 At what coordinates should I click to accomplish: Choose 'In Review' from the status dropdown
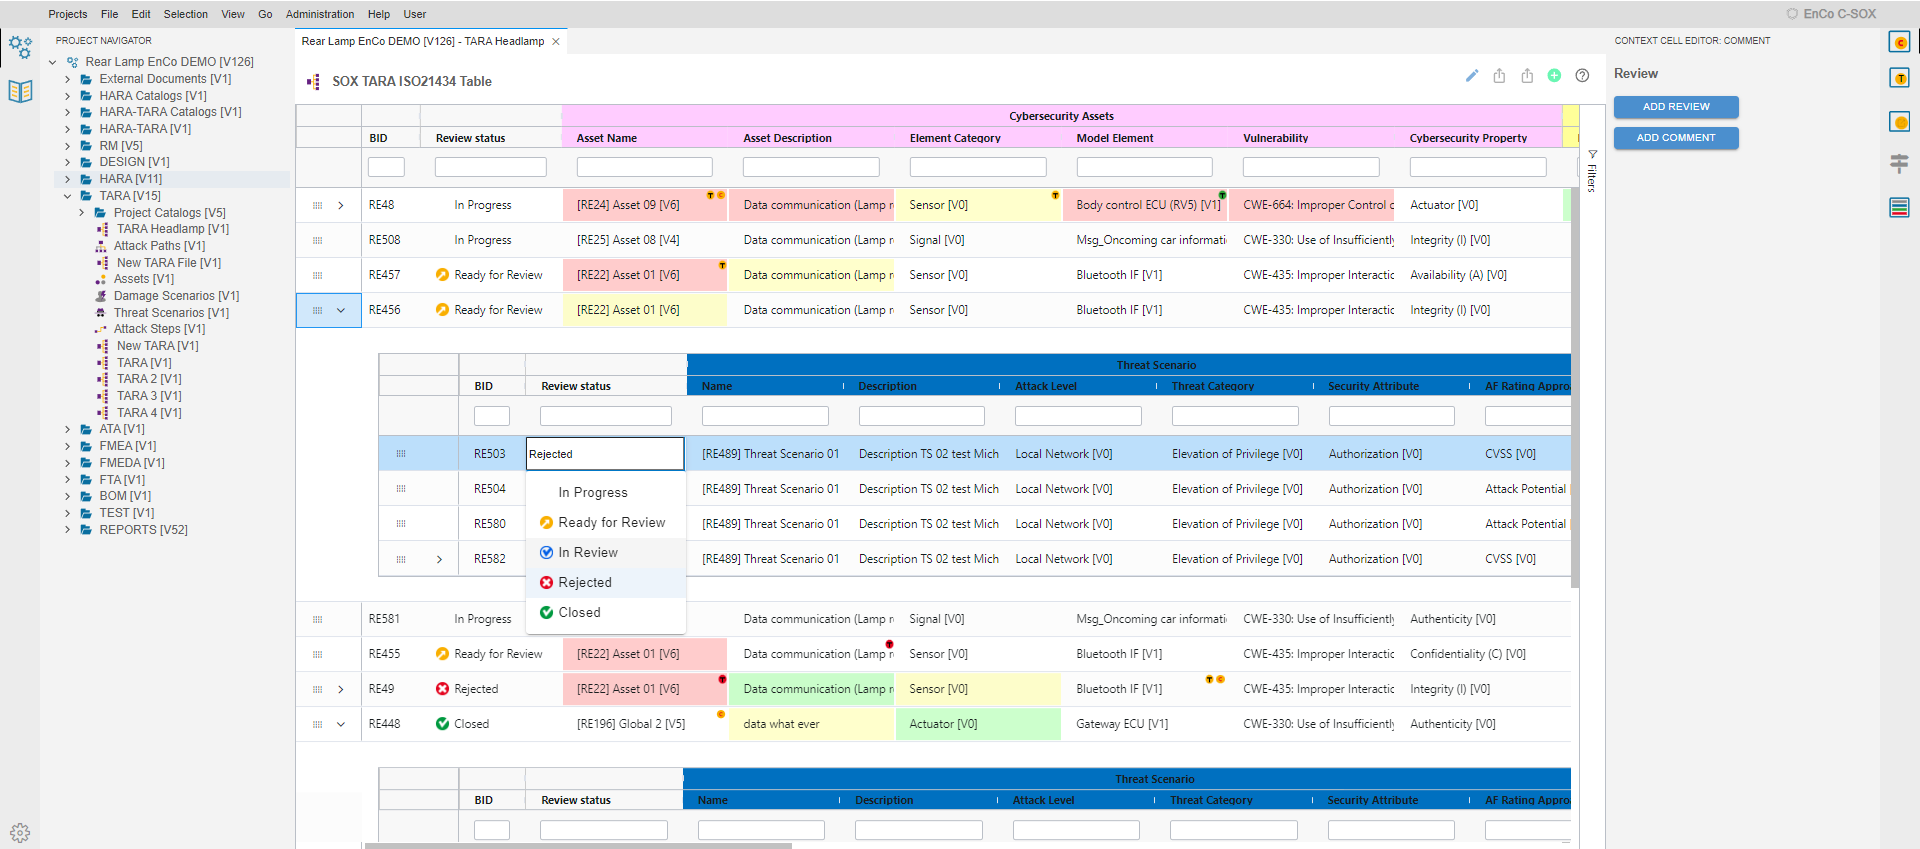tap(587, 553)
